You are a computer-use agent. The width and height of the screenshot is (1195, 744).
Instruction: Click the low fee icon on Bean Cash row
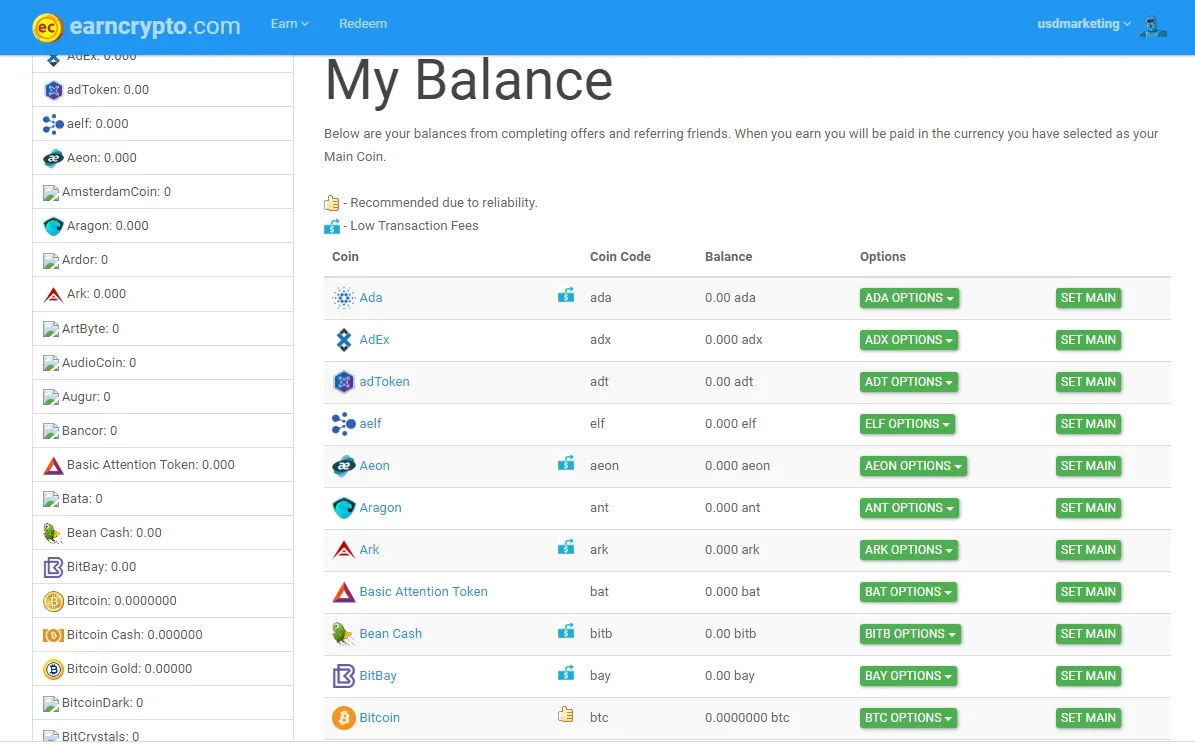click(x=565, y=630)
